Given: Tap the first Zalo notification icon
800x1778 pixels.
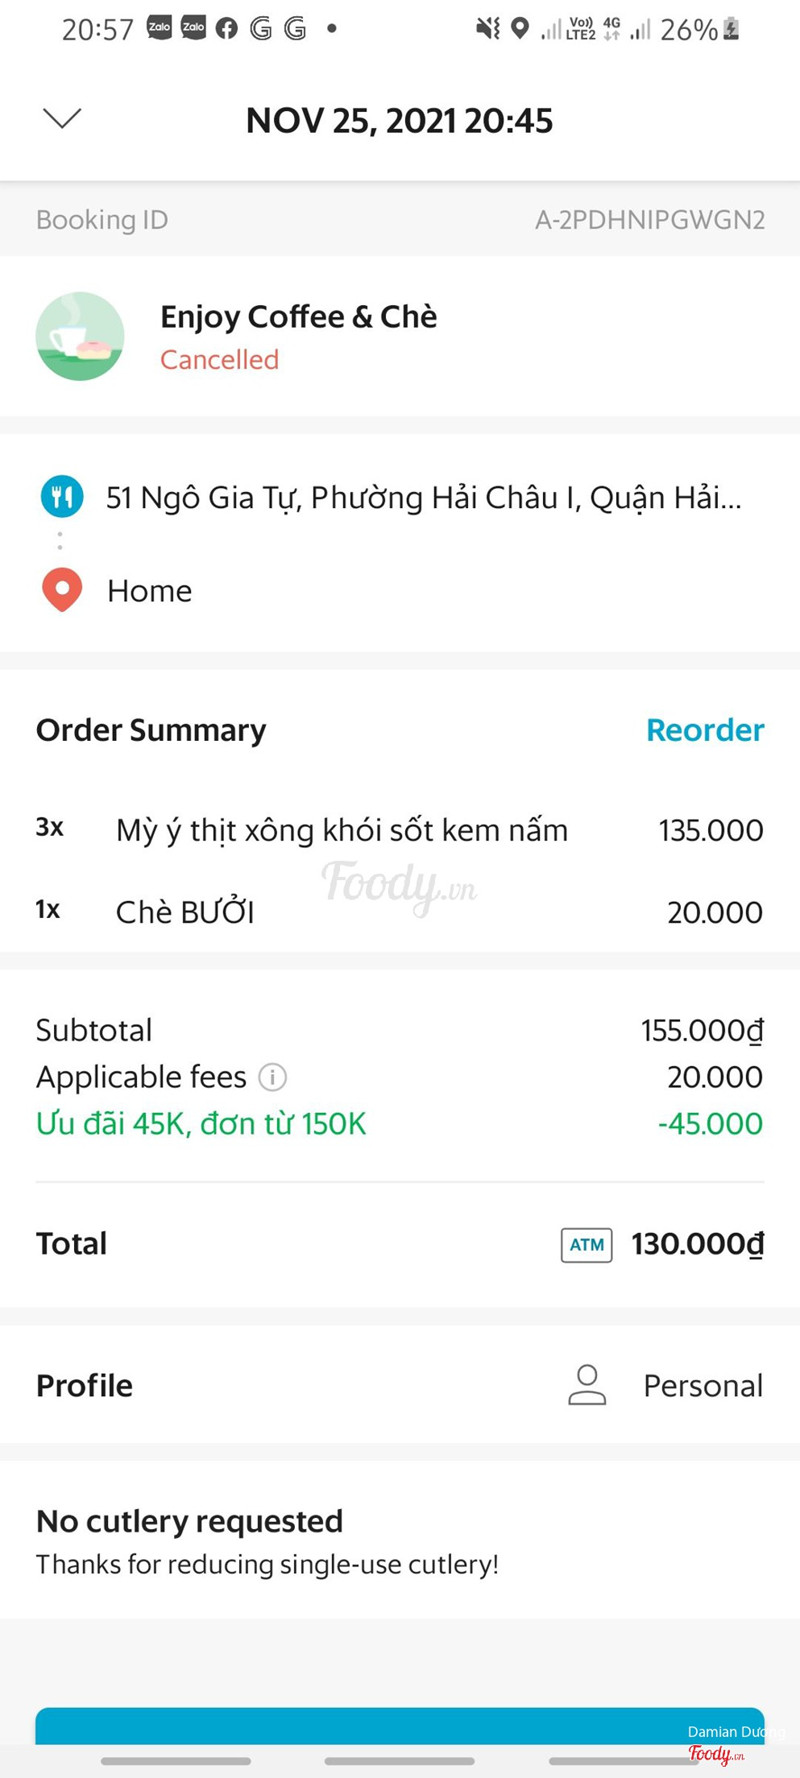Looking at the screenshot, I should [x=160, y=28].
